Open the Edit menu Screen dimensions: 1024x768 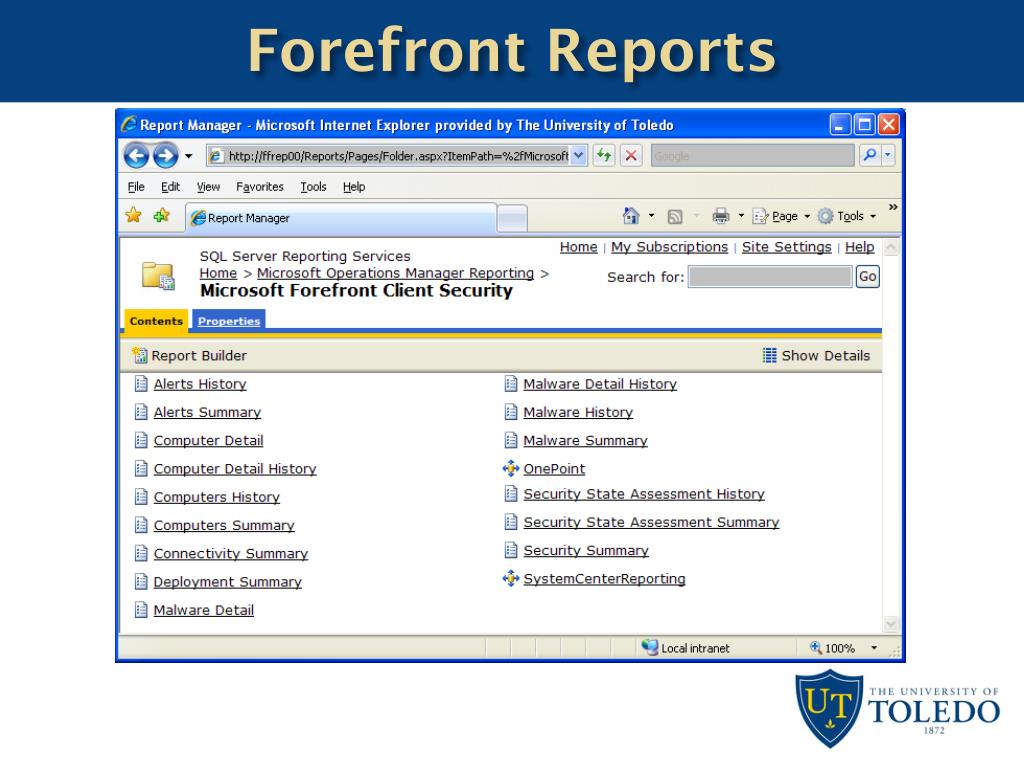[170, 187]
